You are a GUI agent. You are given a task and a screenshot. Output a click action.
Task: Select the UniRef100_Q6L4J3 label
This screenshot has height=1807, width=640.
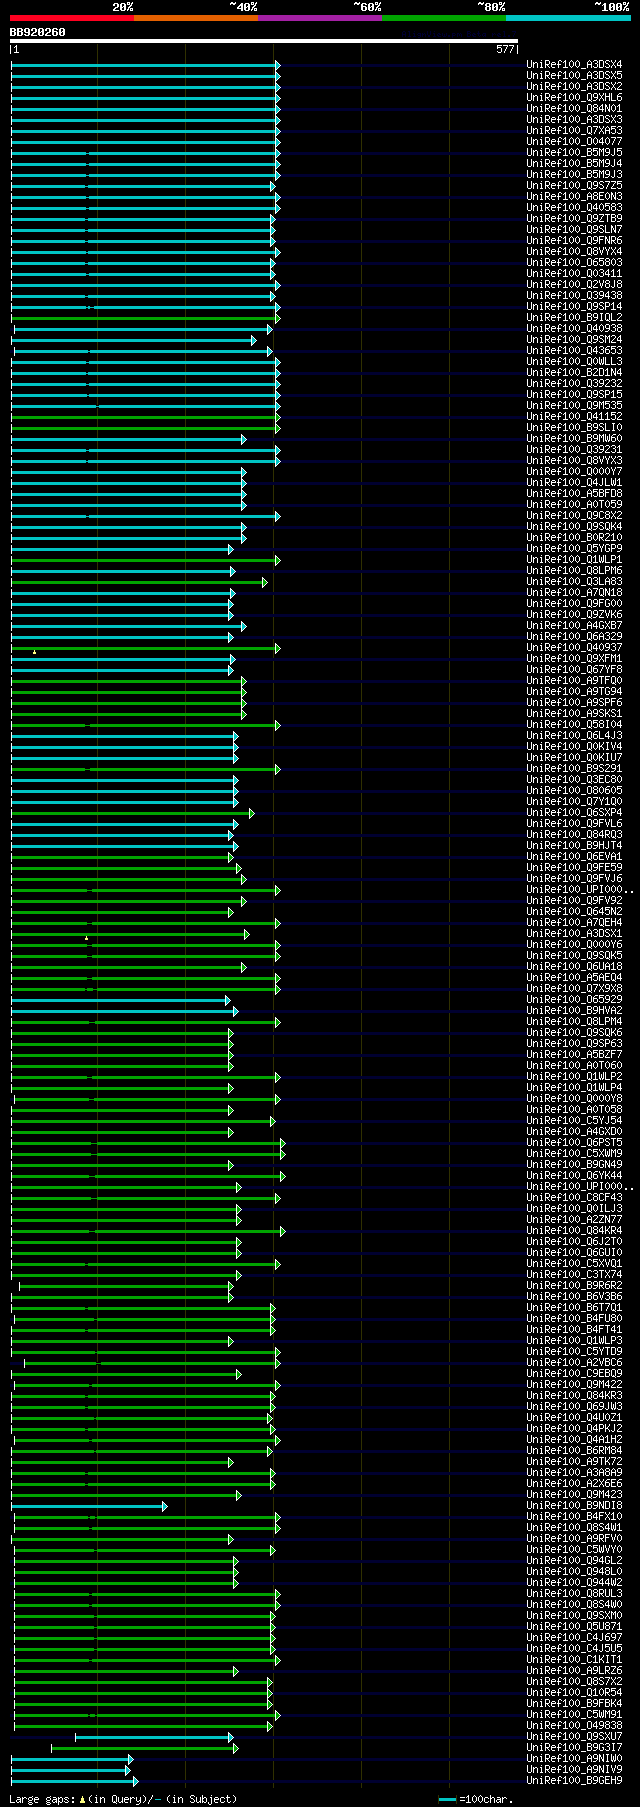(x=574, y=736)
